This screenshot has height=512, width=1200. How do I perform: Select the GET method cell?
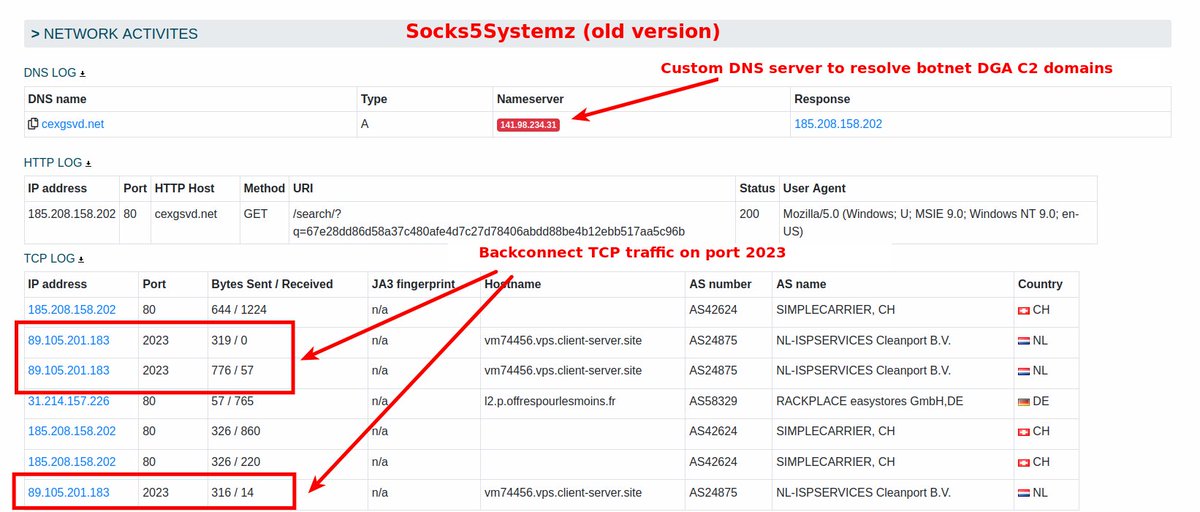click(x=255, y=214)
